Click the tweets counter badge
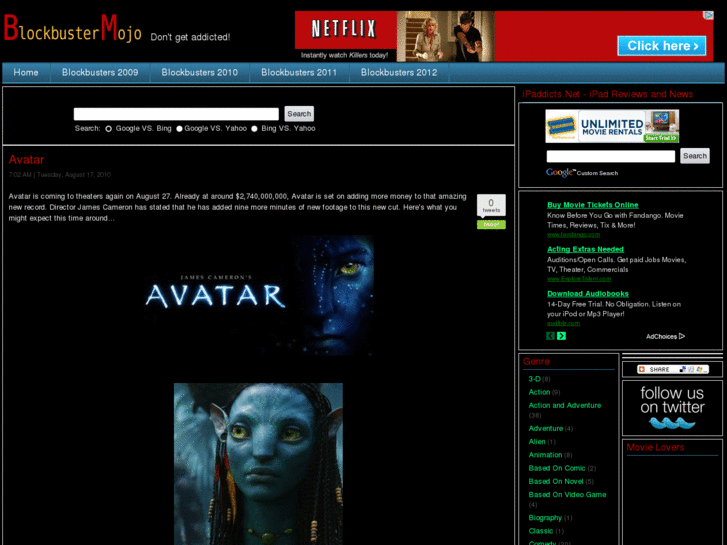Screen dimensions: 727x545 click(x=491, y=205)
